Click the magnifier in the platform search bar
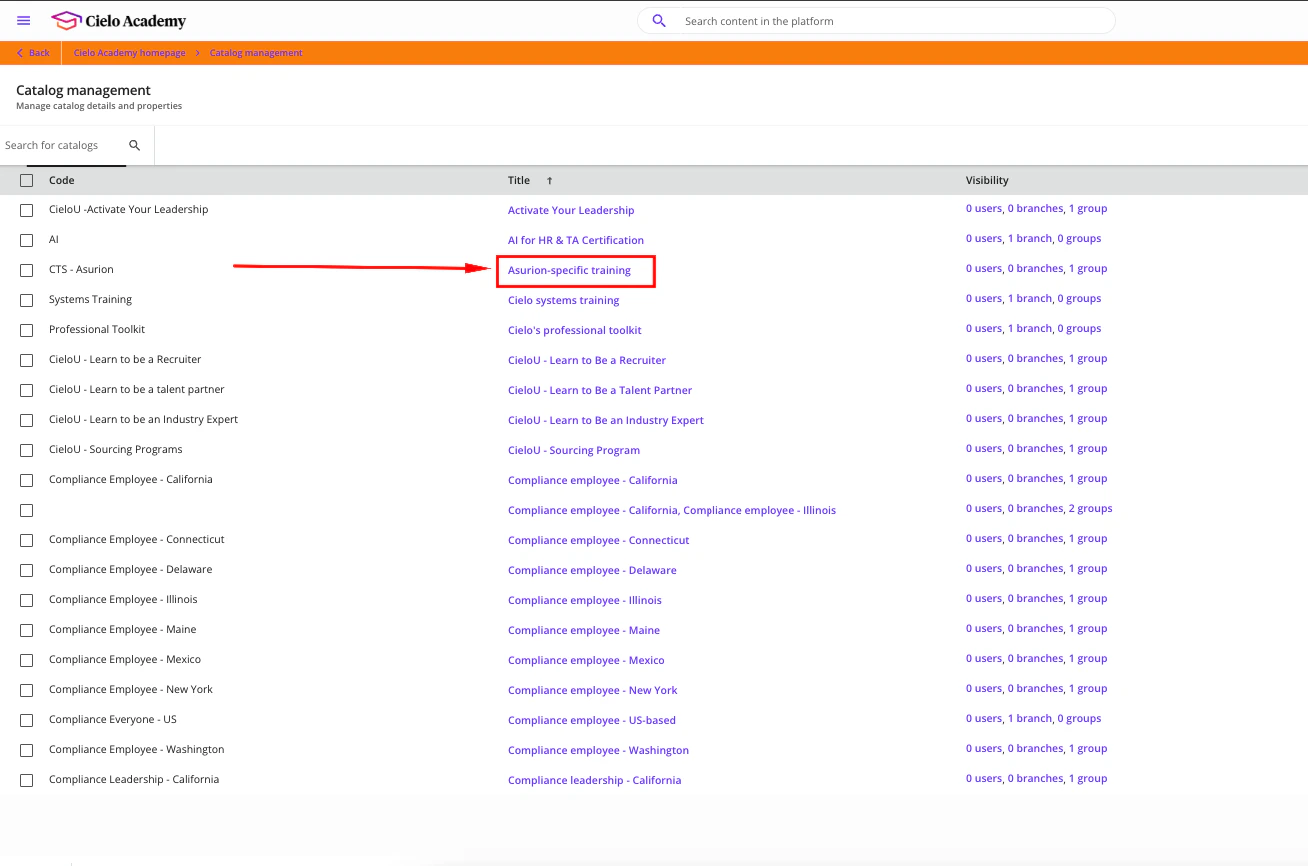The image size is (1308, 866). pos(659,20)
